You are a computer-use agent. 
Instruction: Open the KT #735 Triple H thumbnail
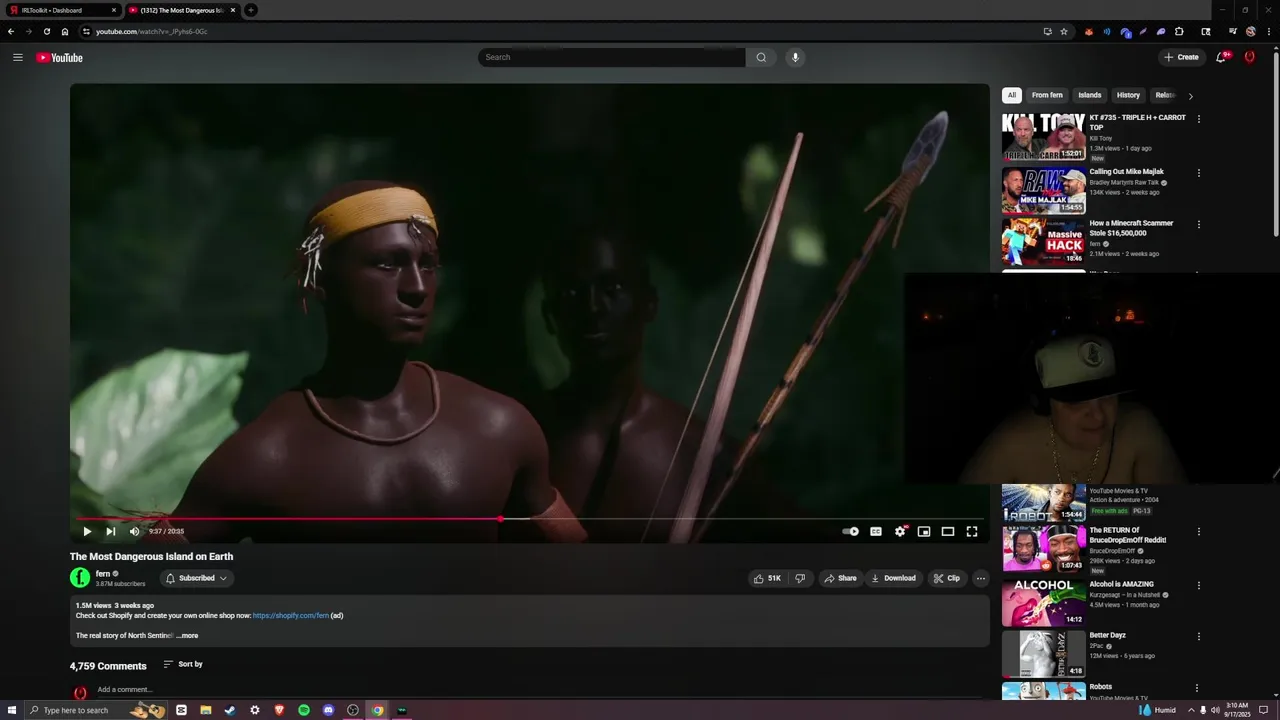click(1044, 137)
